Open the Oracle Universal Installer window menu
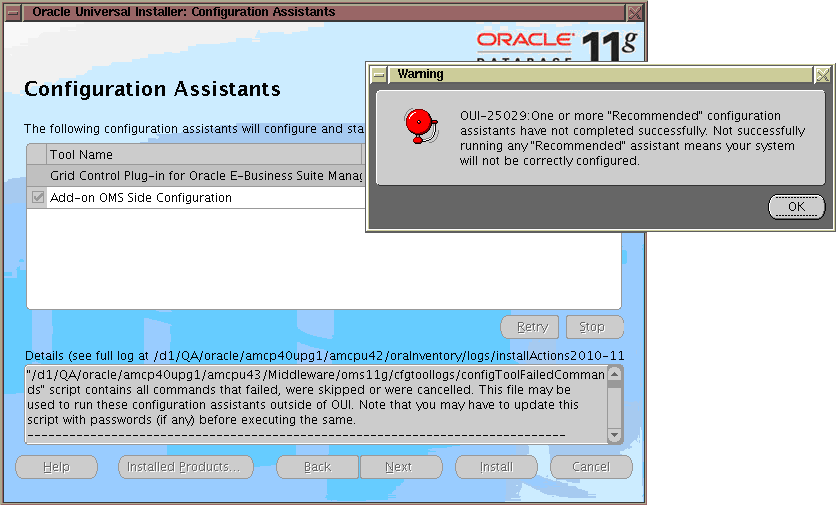The image size is (836, 505). (13, 12)
